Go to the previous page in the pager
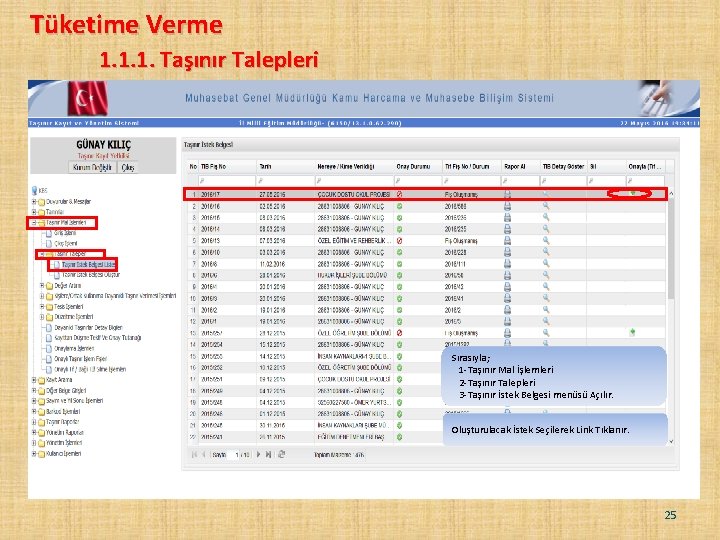This screenshot has width=720, height=540. [x=204, y=454]
